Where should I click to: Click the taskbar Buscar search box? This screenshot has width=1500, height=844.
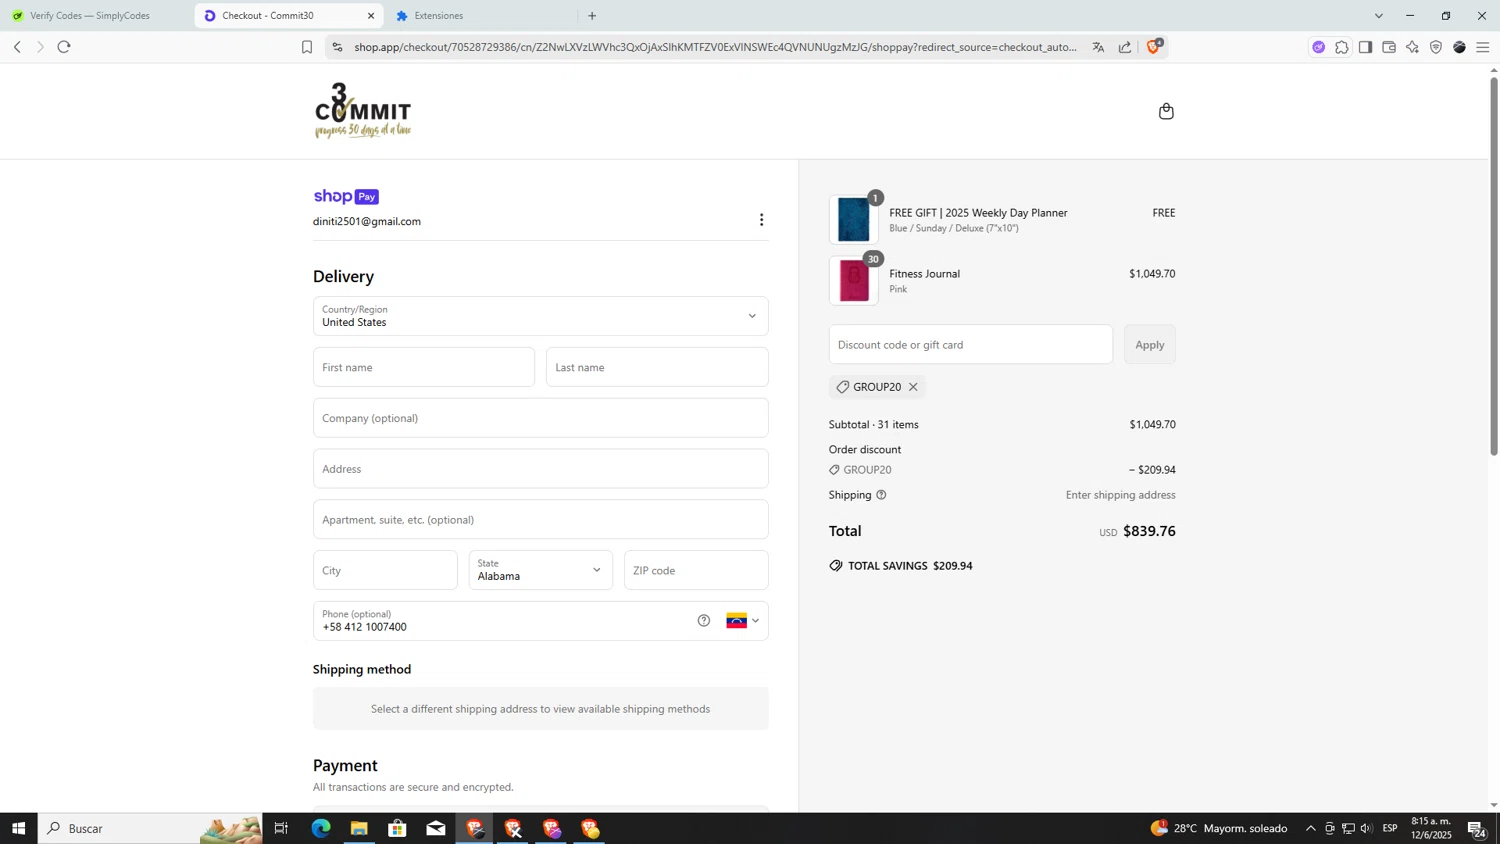pyautogui.click(x=150, y=828)
